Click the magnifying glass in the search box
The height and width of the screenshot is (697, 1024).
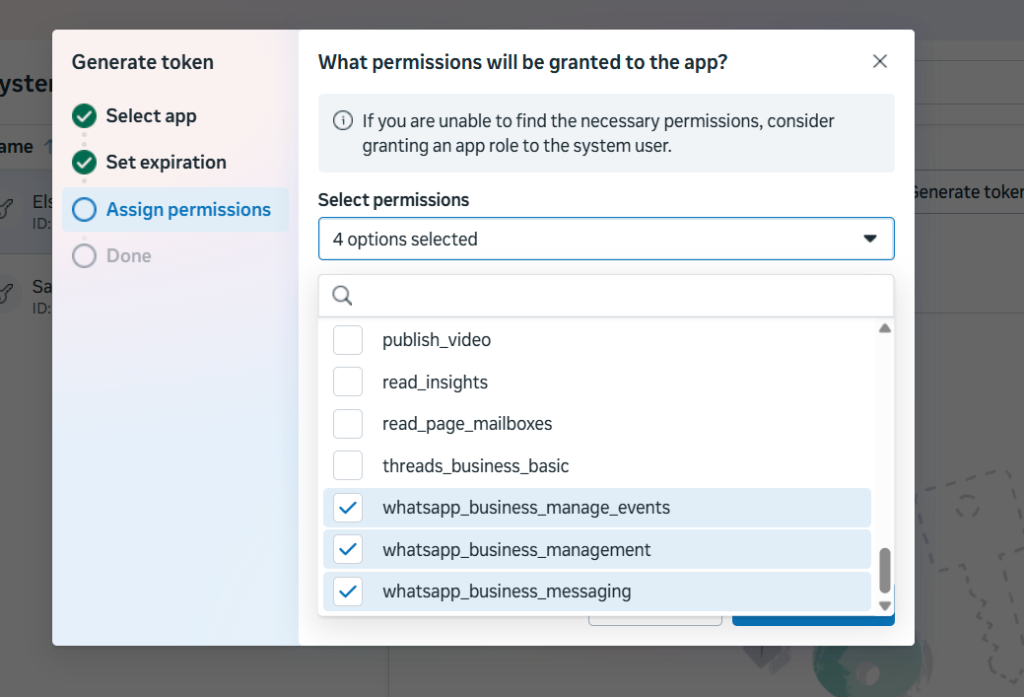(341, 295)
